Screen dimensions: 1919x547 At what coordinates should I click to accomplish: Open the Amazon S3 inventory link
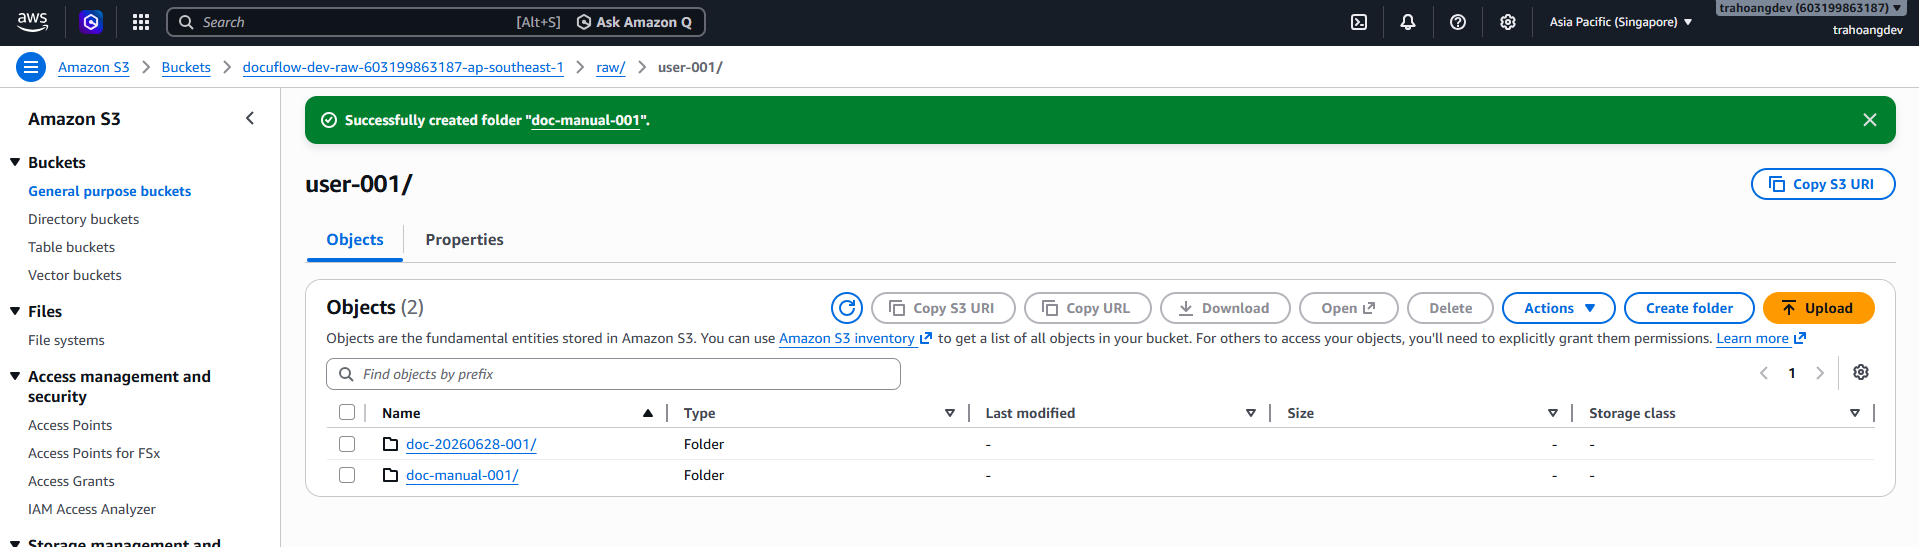pyautogui.click(x=855, y=338)
